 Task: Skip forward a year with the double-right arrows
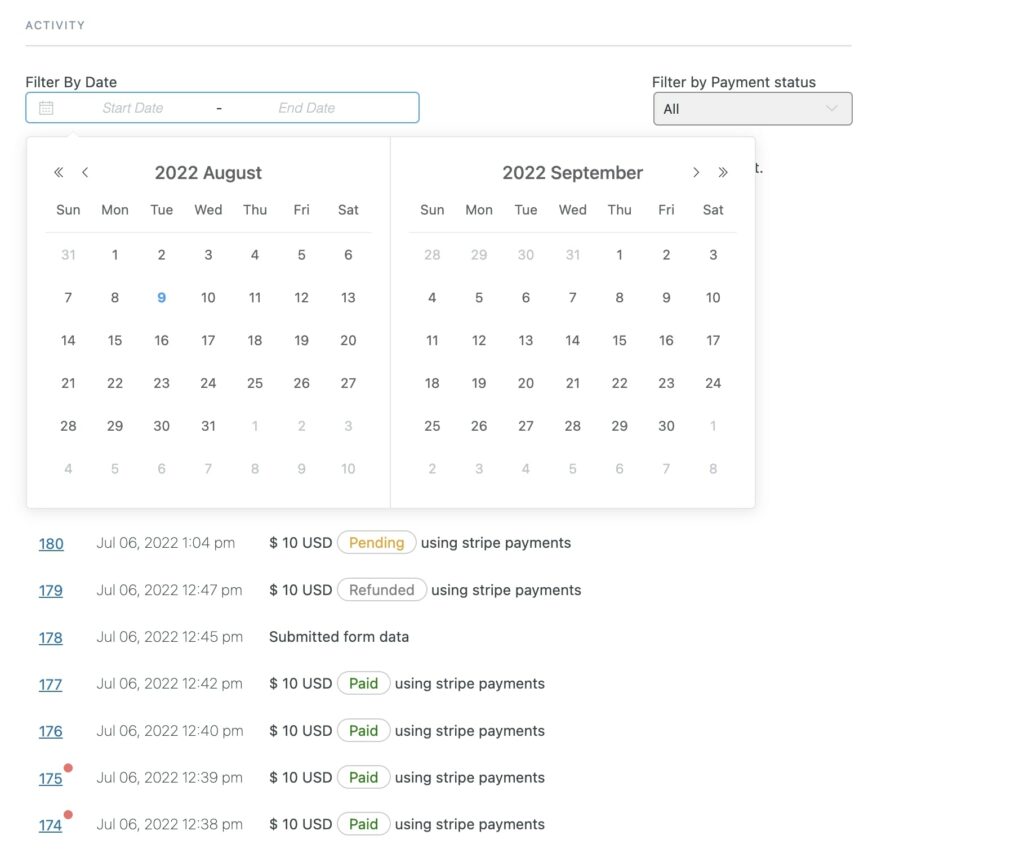point(723,172)
